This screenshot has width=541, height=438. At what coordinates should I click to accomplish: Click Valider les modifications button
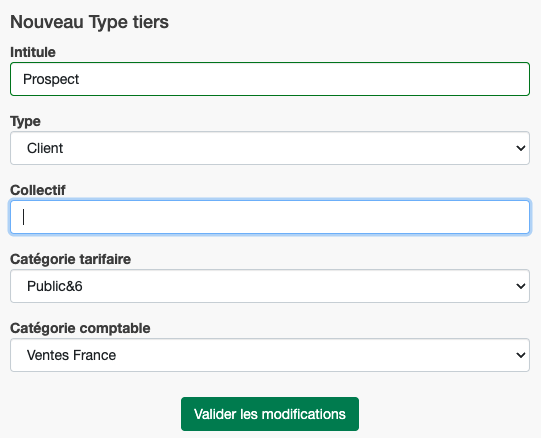click(270, 414)
